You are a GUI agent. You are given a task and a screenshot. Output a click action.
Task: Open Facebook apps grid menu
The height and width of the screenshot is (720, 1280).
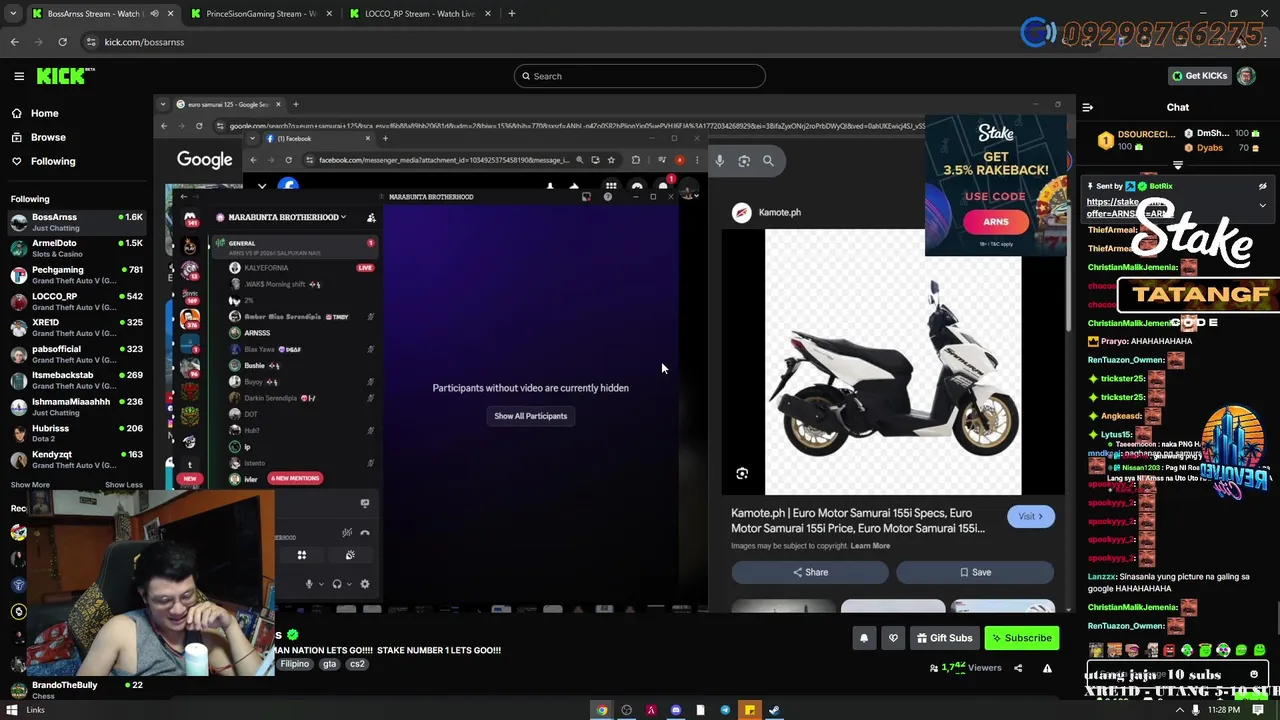coord(611,186)
